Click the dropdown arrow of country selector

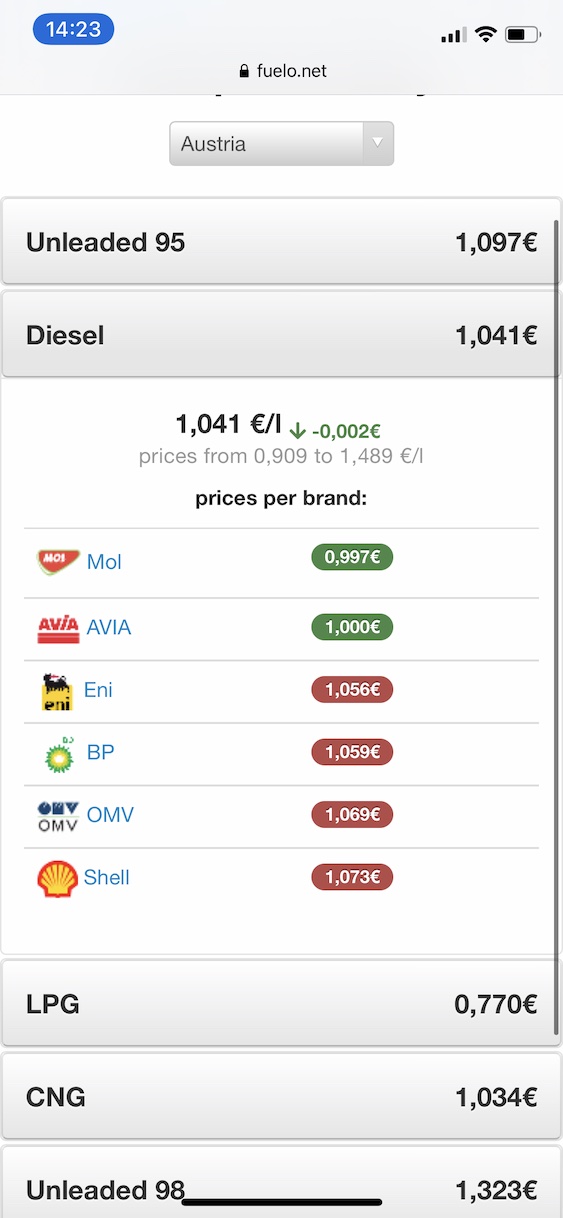tap(377, 143)
